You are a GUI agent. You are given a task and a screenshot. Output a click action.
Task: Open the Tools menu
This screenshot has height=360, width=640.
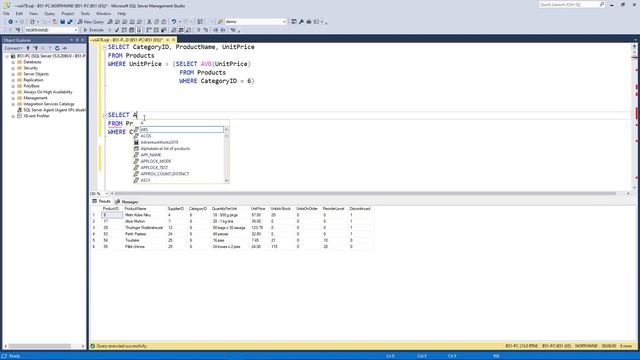[85, 13]
